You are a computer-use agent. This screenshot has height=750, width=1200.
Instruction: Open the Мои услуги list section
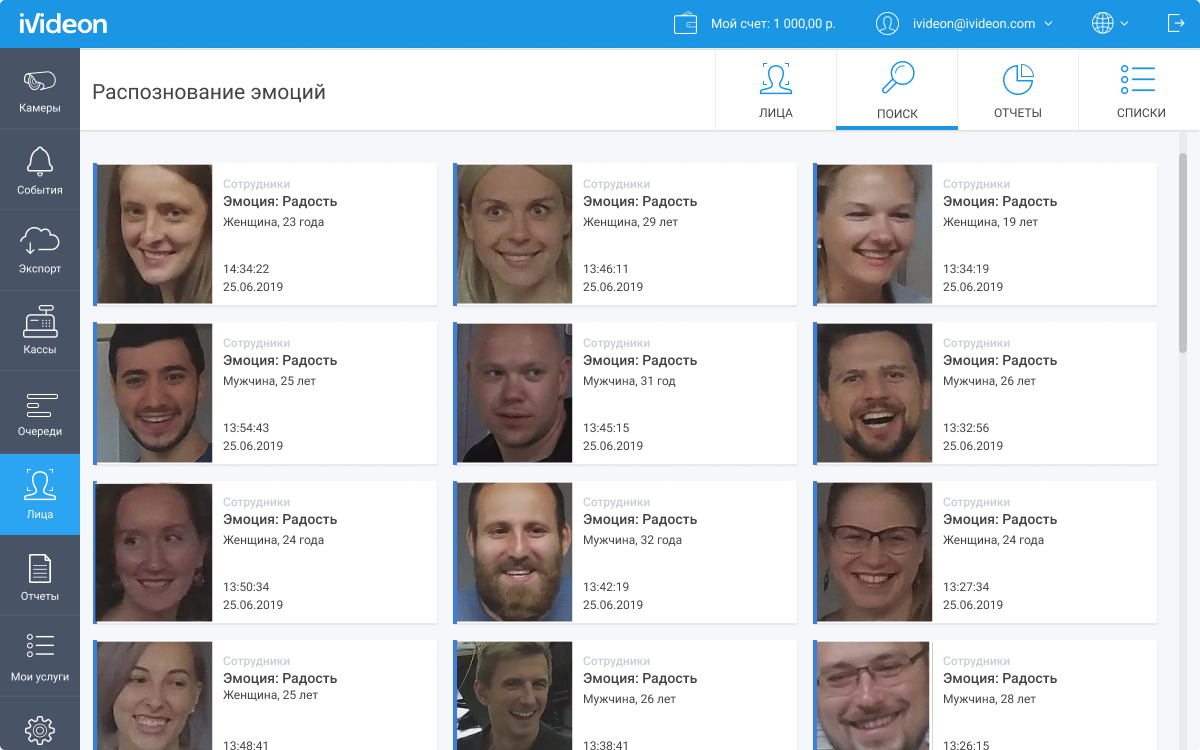[x=40, y=657]
